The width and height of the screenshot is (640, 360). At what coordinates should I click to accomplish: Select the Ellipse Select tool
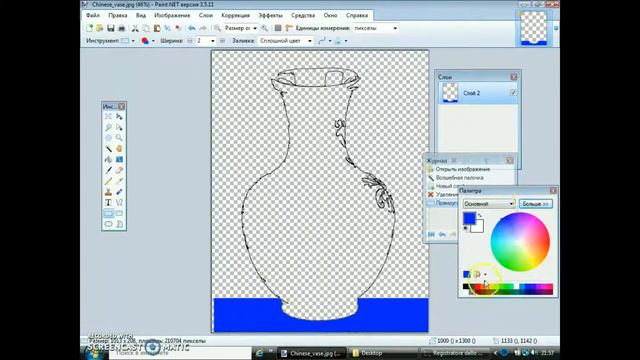108,138
